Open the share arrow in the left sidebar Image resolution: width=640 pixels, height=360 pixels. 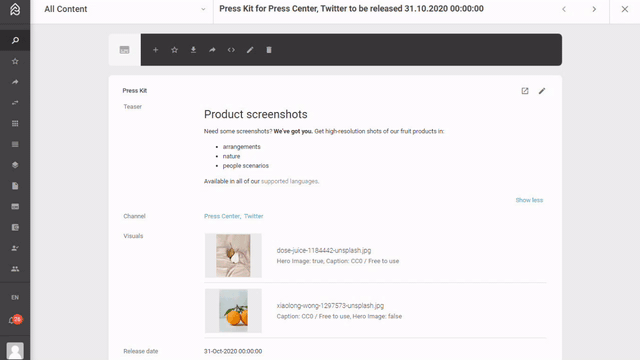(x=15, y=82)
